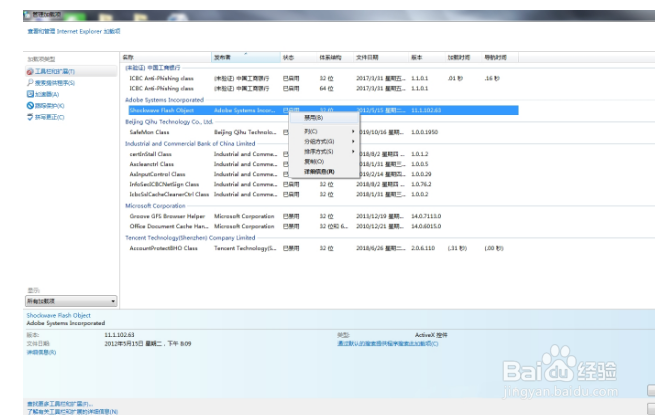The height and width of the screenshot is (415, 655).
Task: Sort by the Load Time (加载时间) column
Action: [x=463, y=57]
